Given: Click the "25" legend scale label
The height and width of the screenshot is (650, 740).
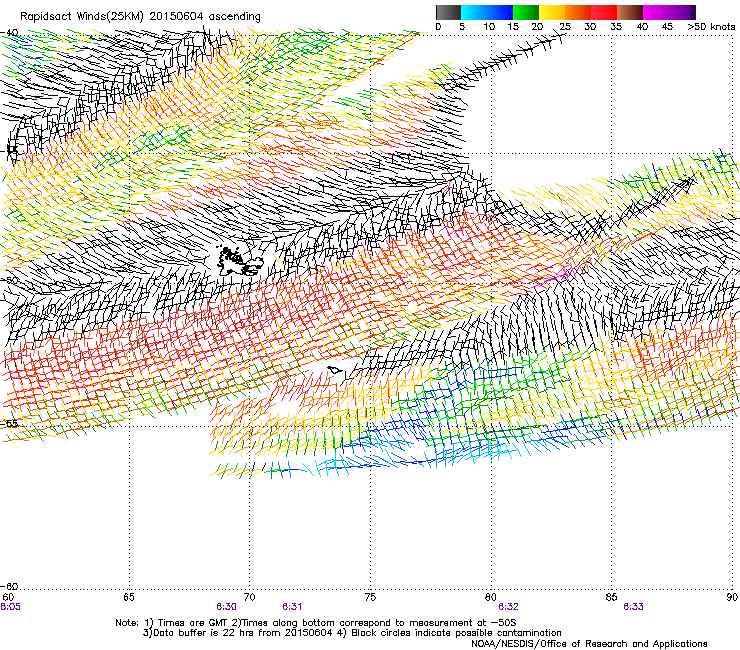Looking at the screenshot, I should pyautogui.click(x=565, y=27).
